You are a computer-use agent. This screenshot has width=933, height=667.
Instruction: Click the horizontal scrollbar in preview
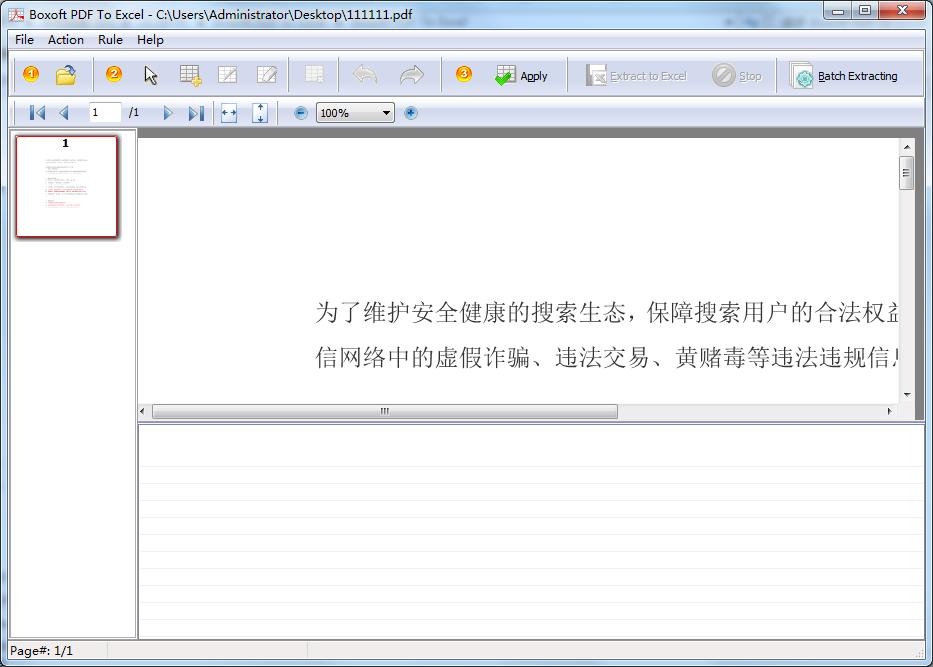385,412
